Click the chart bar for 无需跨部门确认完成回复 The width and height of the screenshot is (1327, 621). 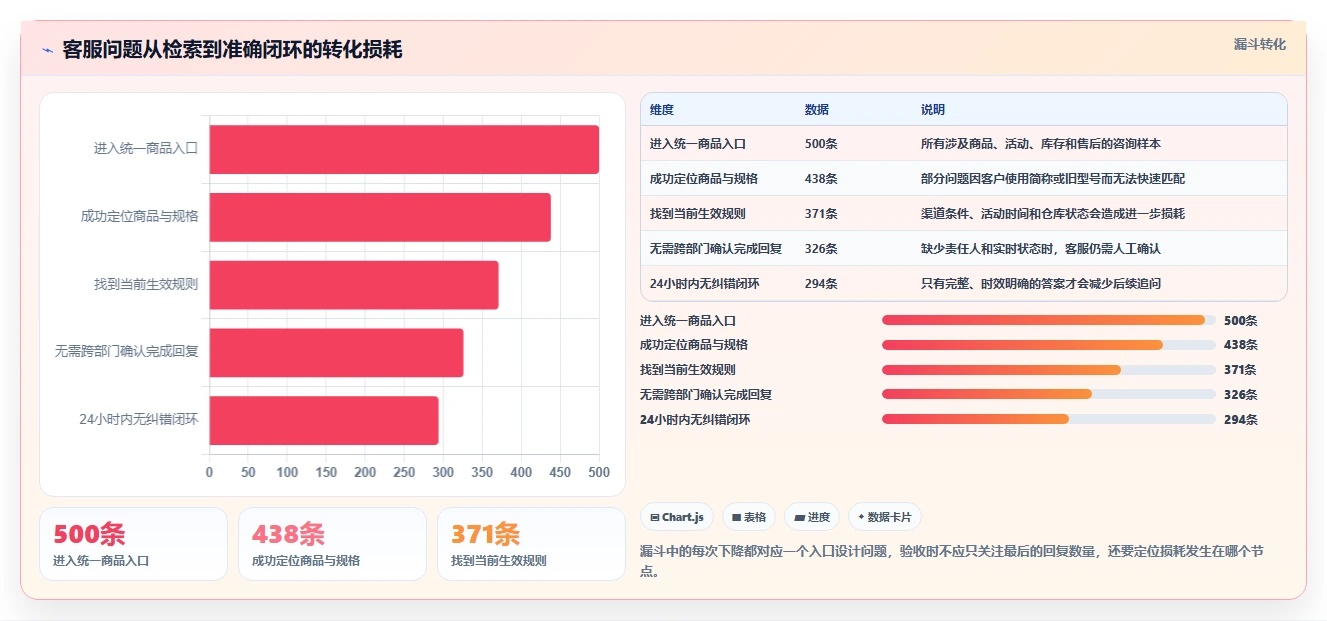tap(336, 353)
